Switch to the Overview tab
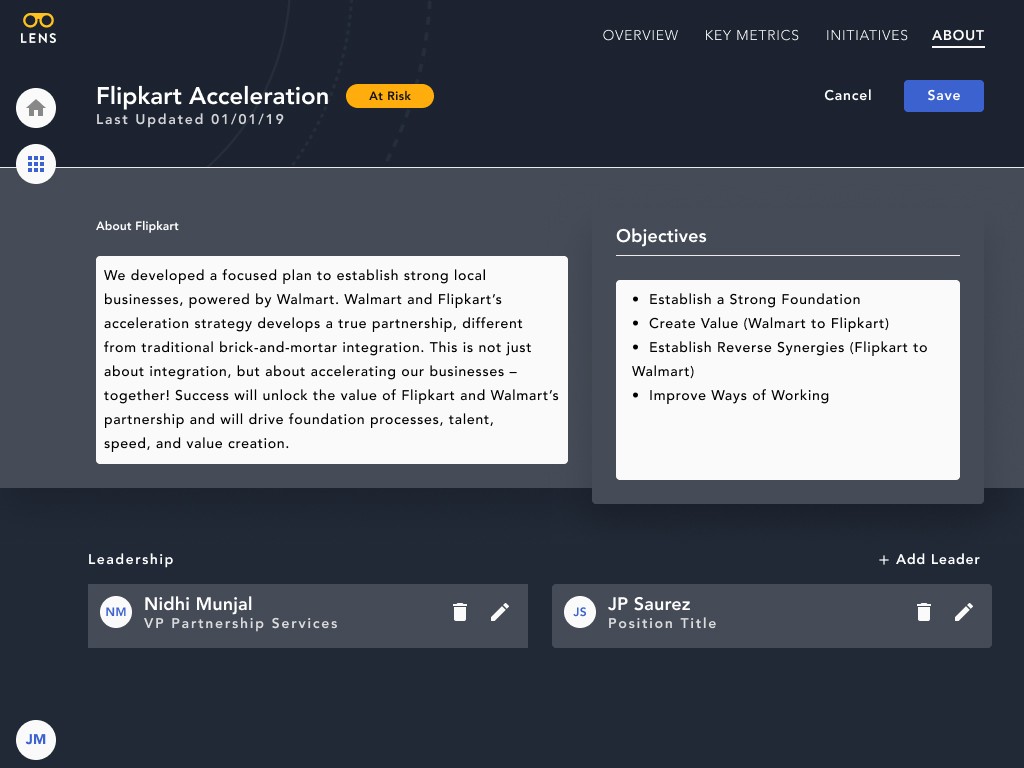This screenshot has height=768, width=1024. point(640,35)
